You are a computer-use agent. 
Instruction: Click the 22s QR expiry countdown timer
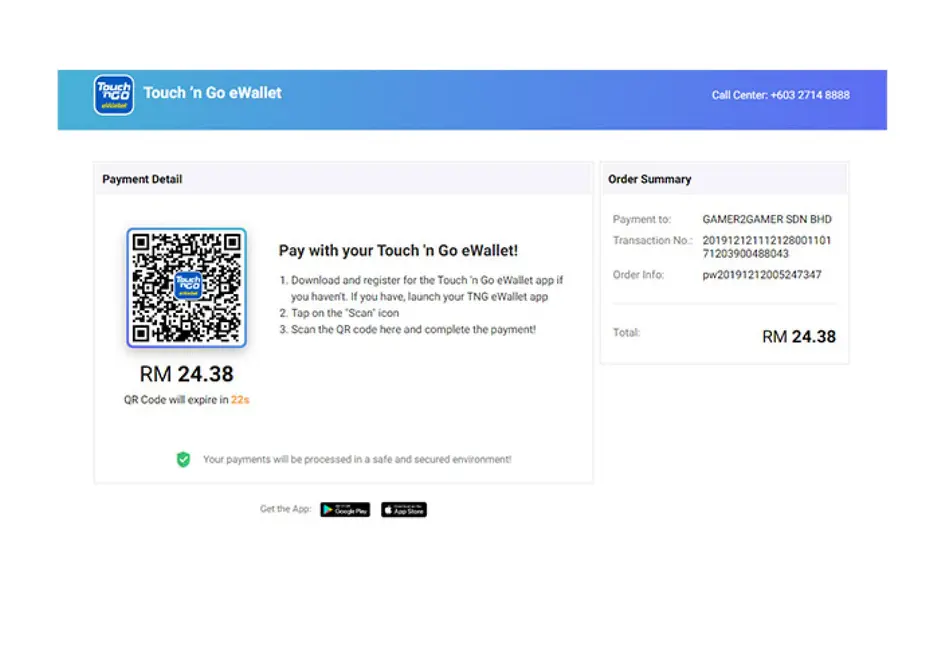240,397
